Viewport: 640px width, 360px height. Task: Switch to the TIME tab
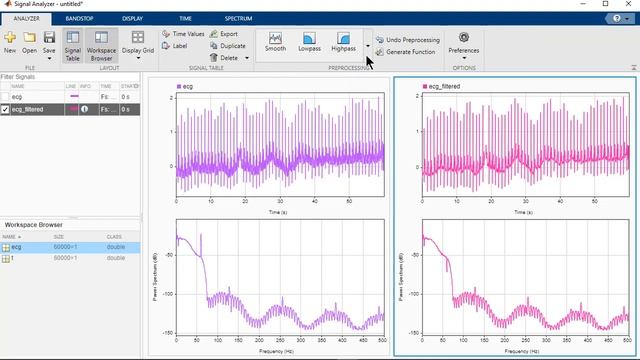click(x=185, y=18)
